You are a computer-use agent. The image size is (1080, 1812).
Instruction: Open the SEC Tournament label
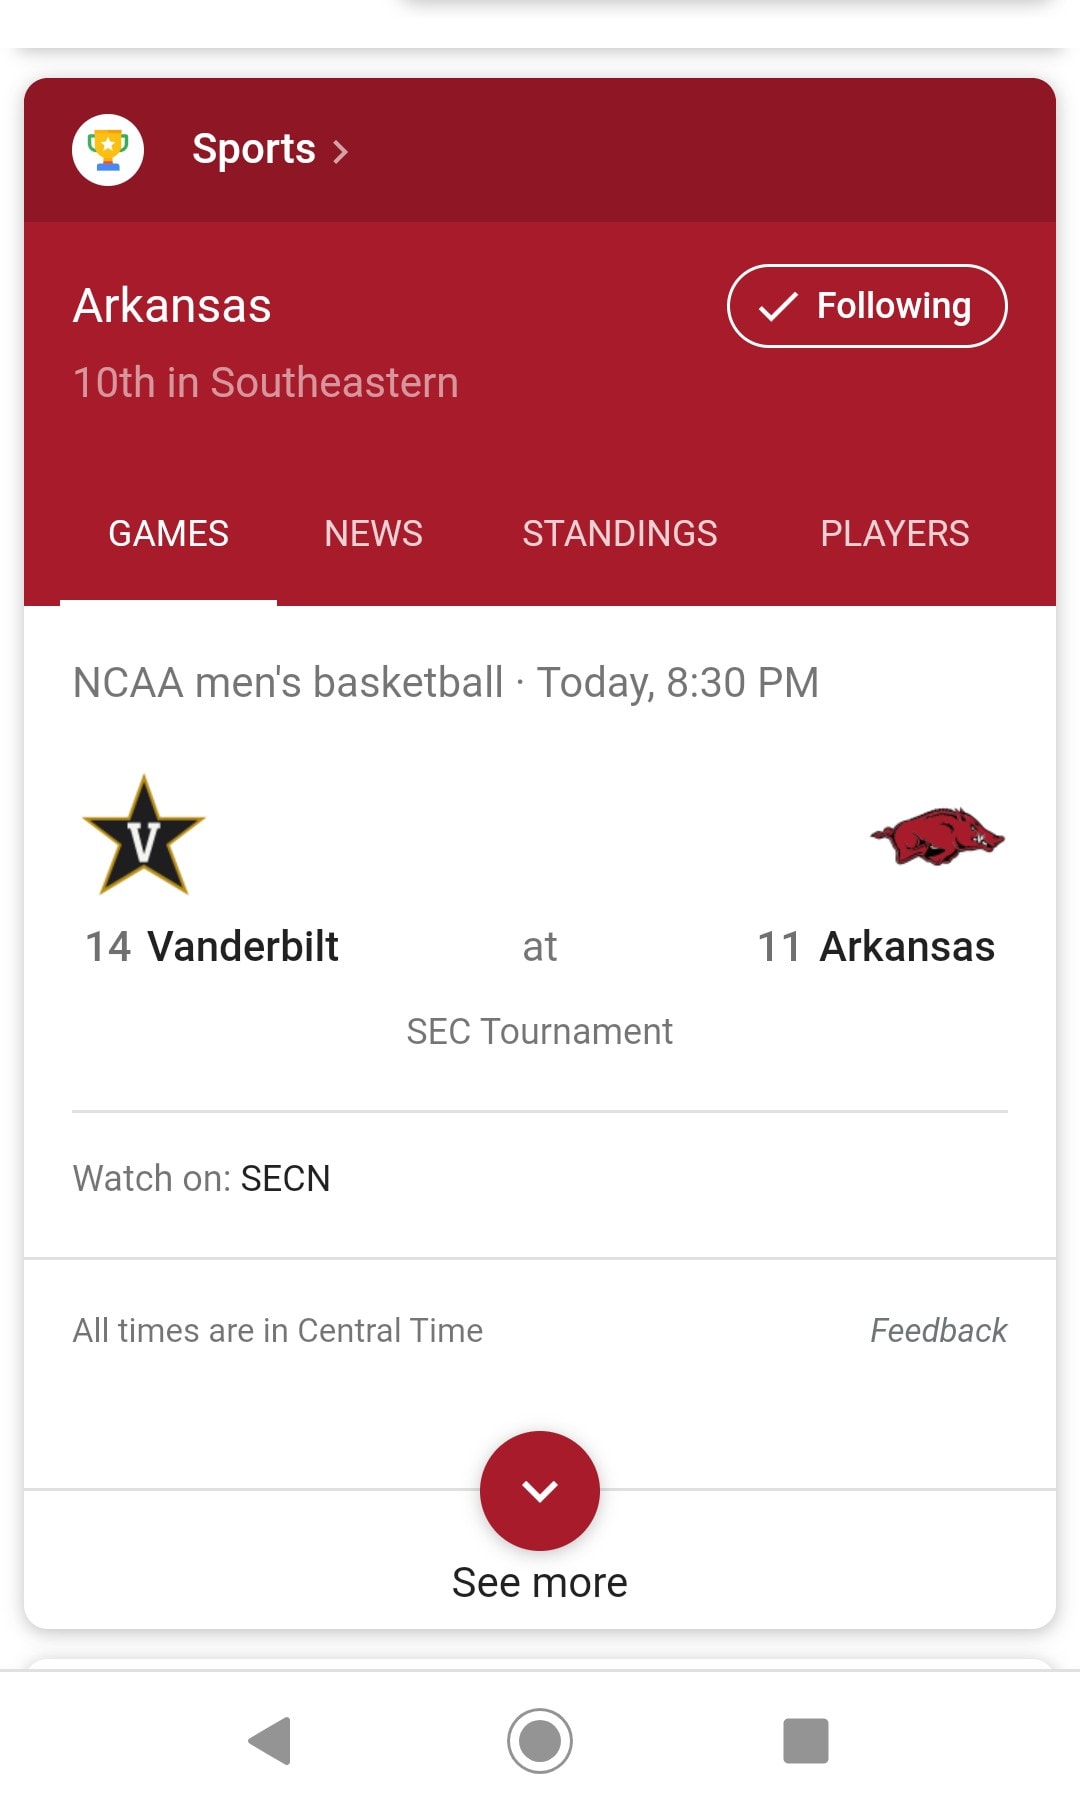tap(540, 1031)
